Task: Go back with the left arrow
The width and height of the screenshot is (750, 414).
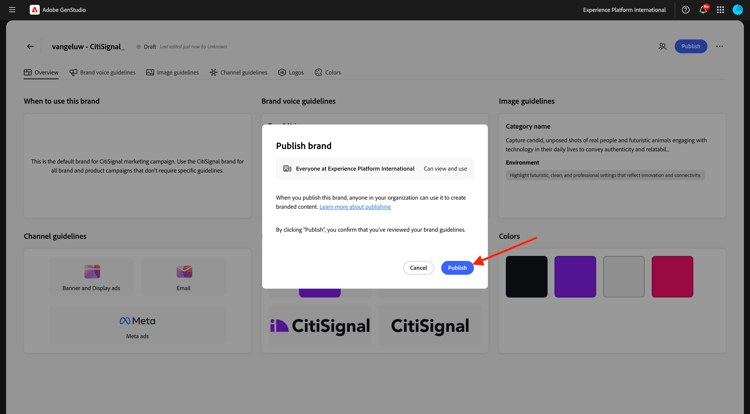Action: [30, 46]
